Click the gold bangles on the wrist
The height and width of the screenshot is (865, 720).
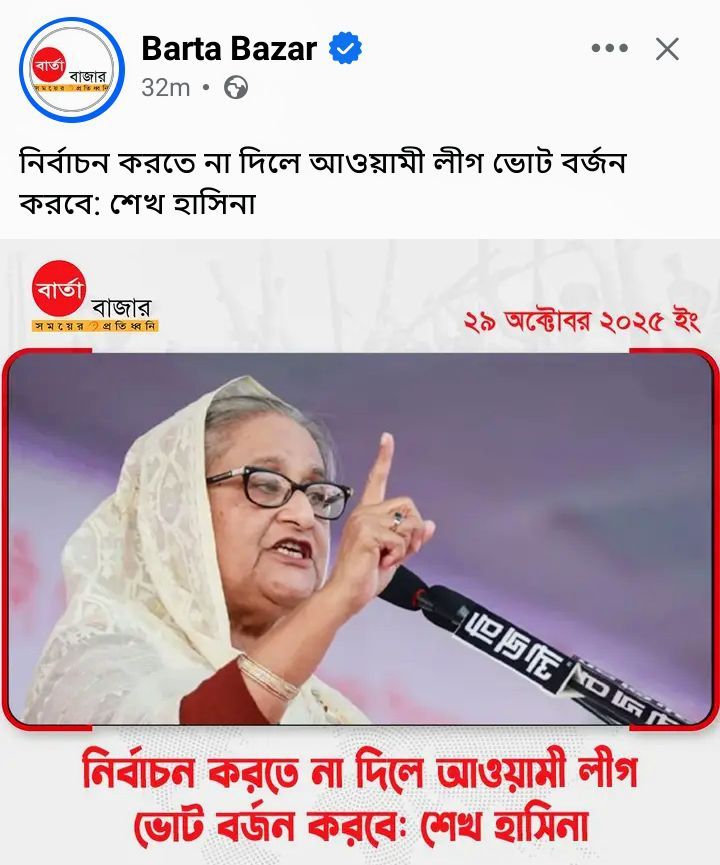268,678
